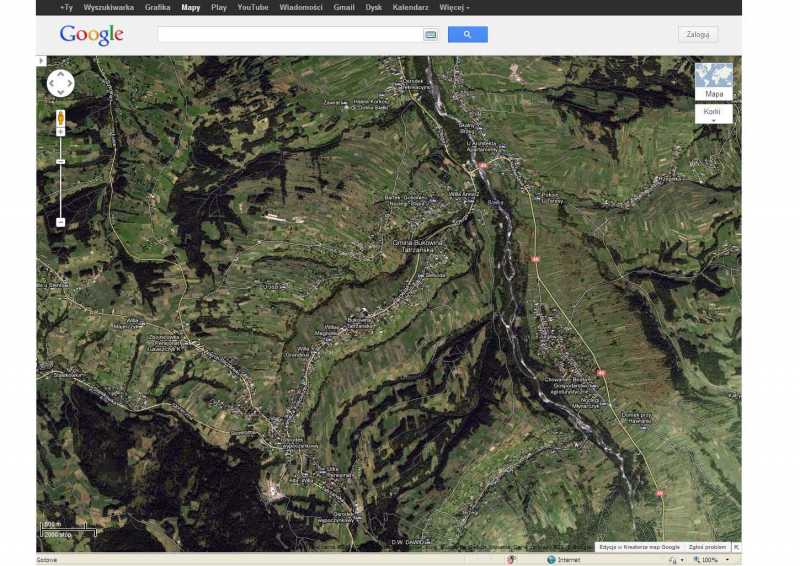Focus the Google Maps search field
Screen dimensions: 800x566
click(290, 34)
